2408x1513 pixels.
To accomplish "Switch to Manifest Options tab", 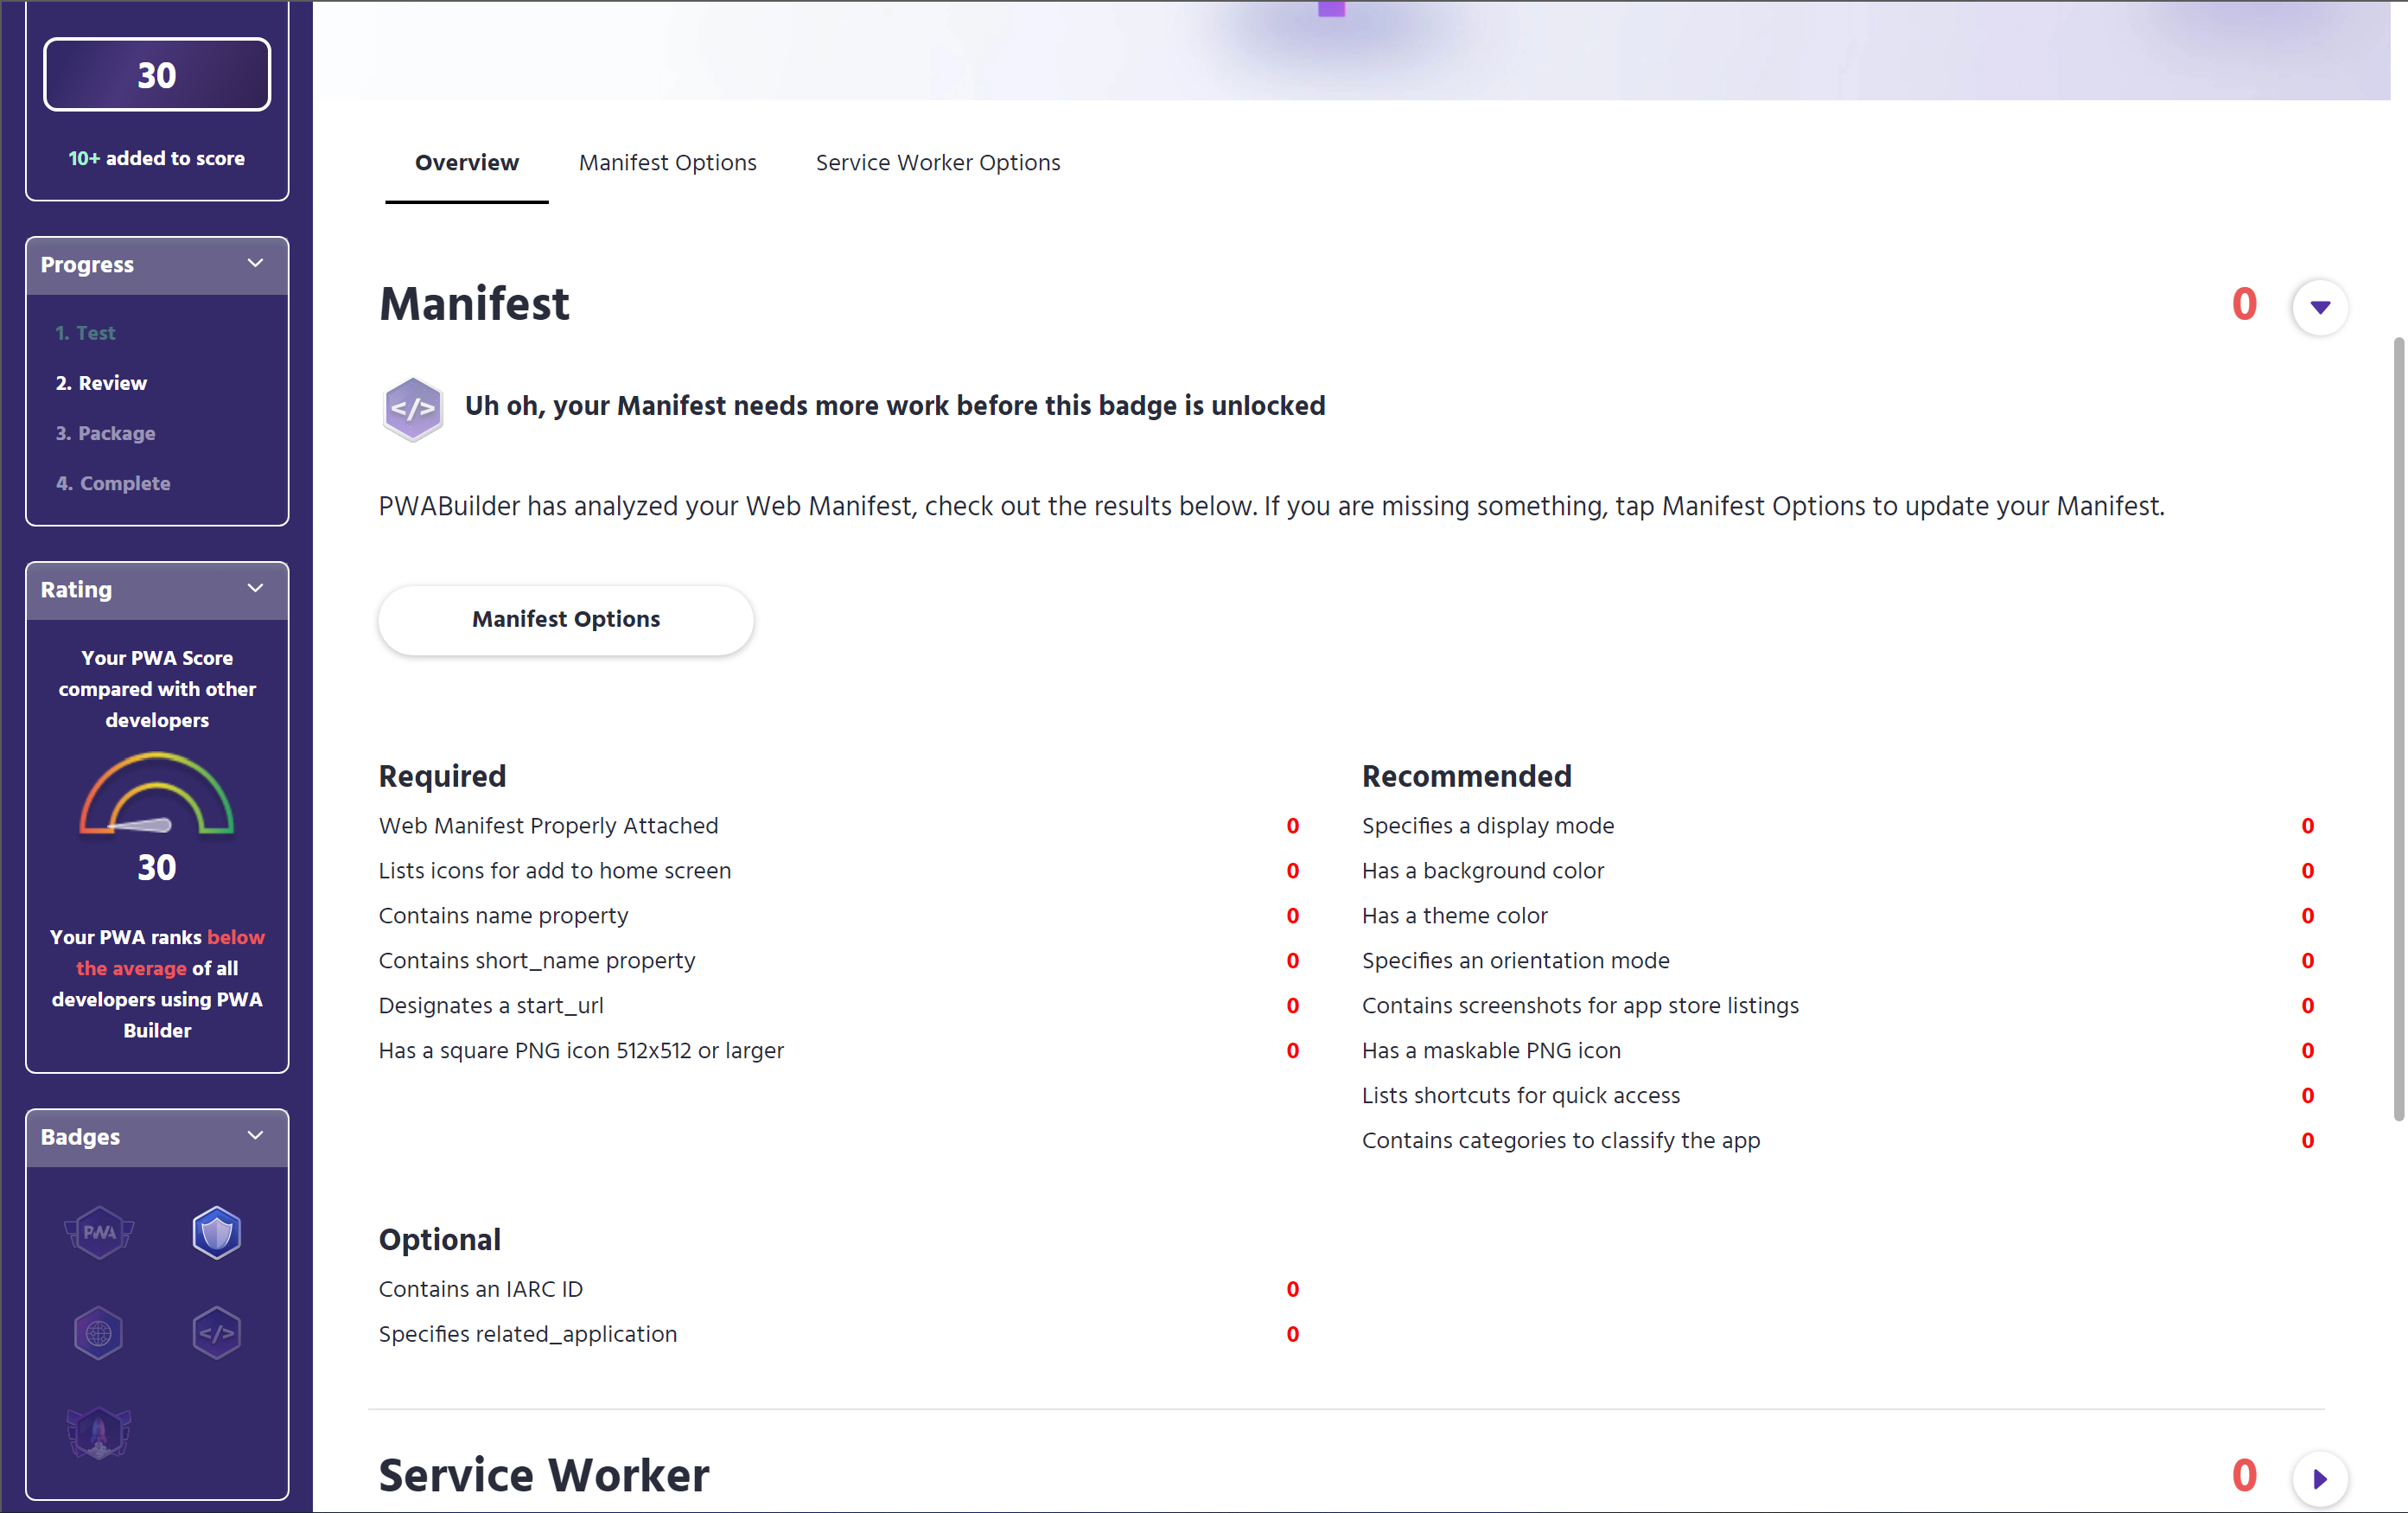I will point(667,164).
